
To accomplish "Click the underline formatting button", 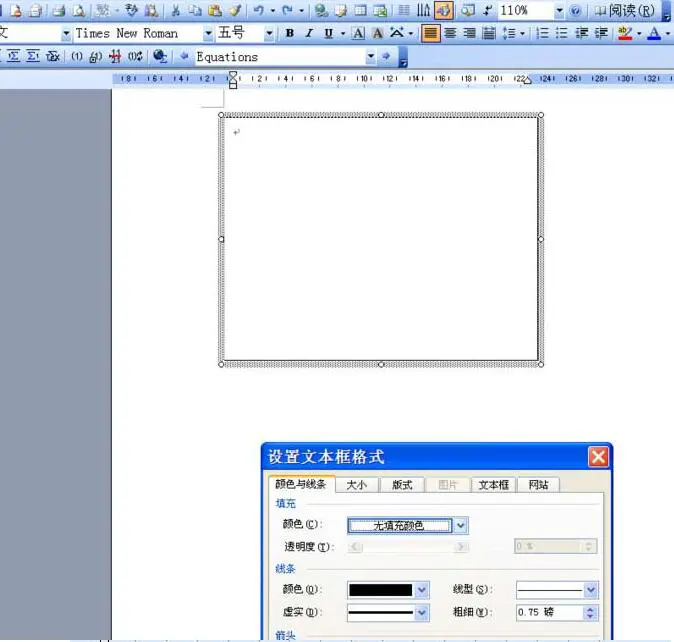I will pyautogui.click(x=328, y=34).
